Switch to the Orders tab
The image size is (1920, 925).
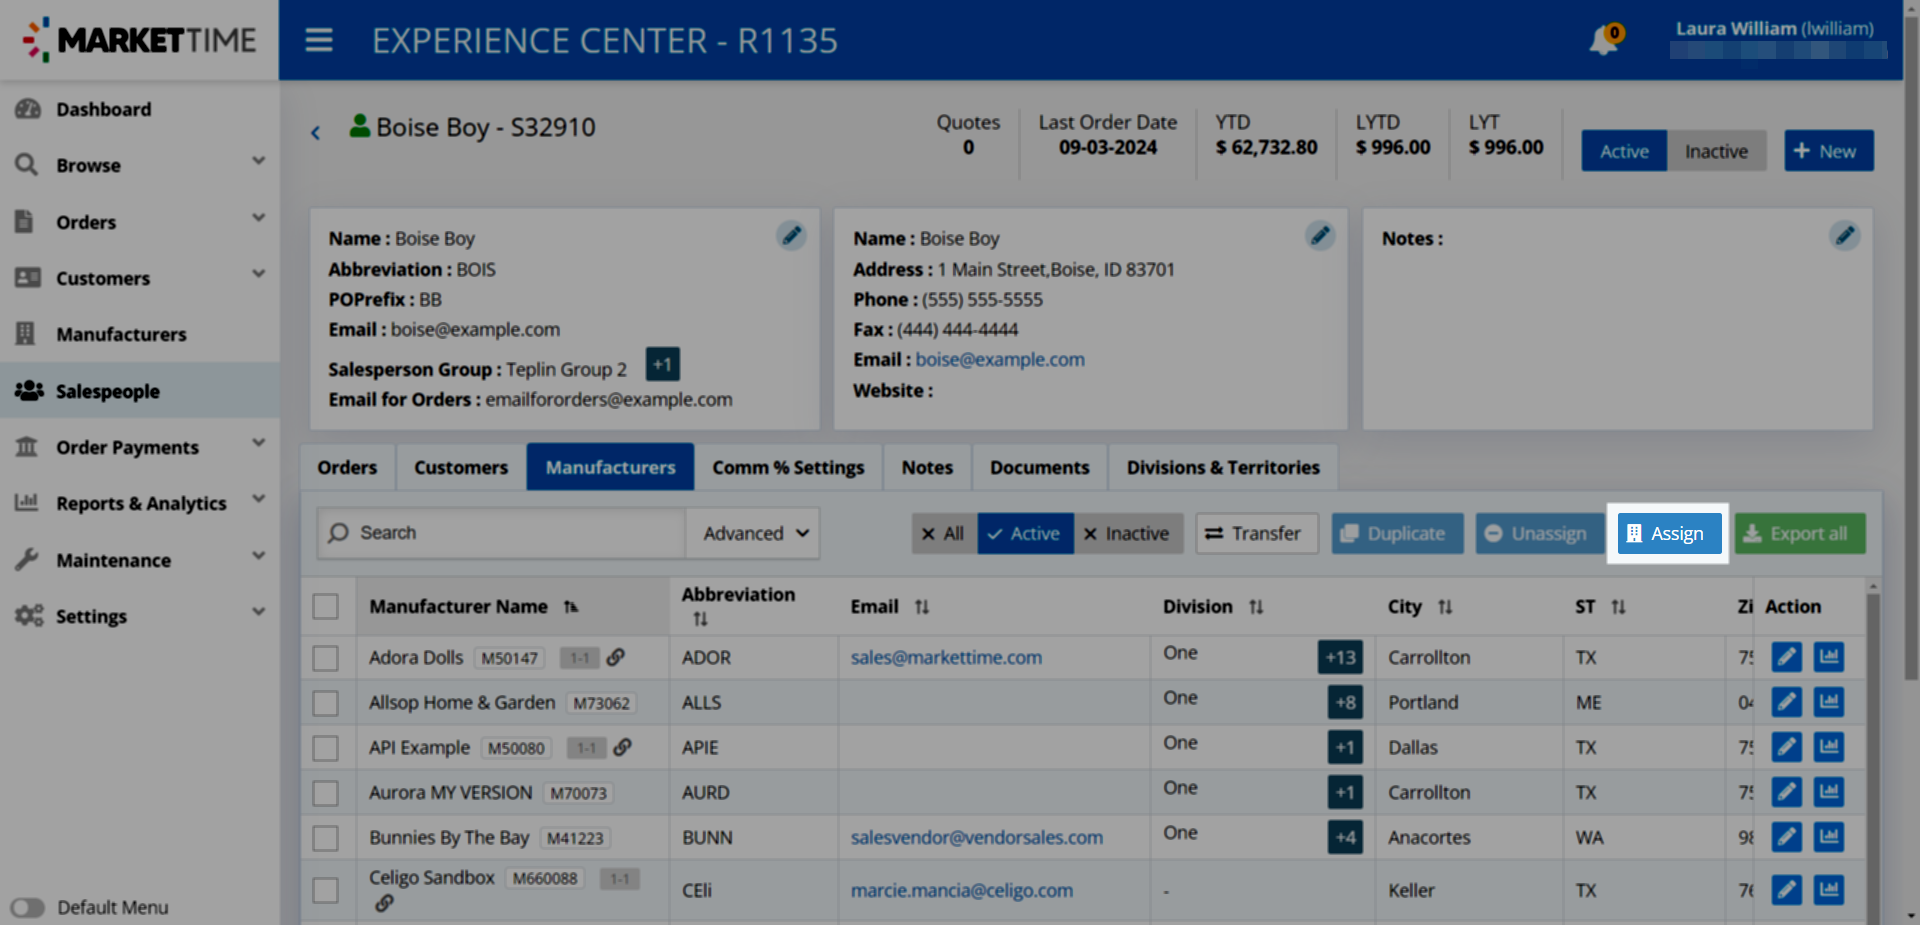click(347, 467)
